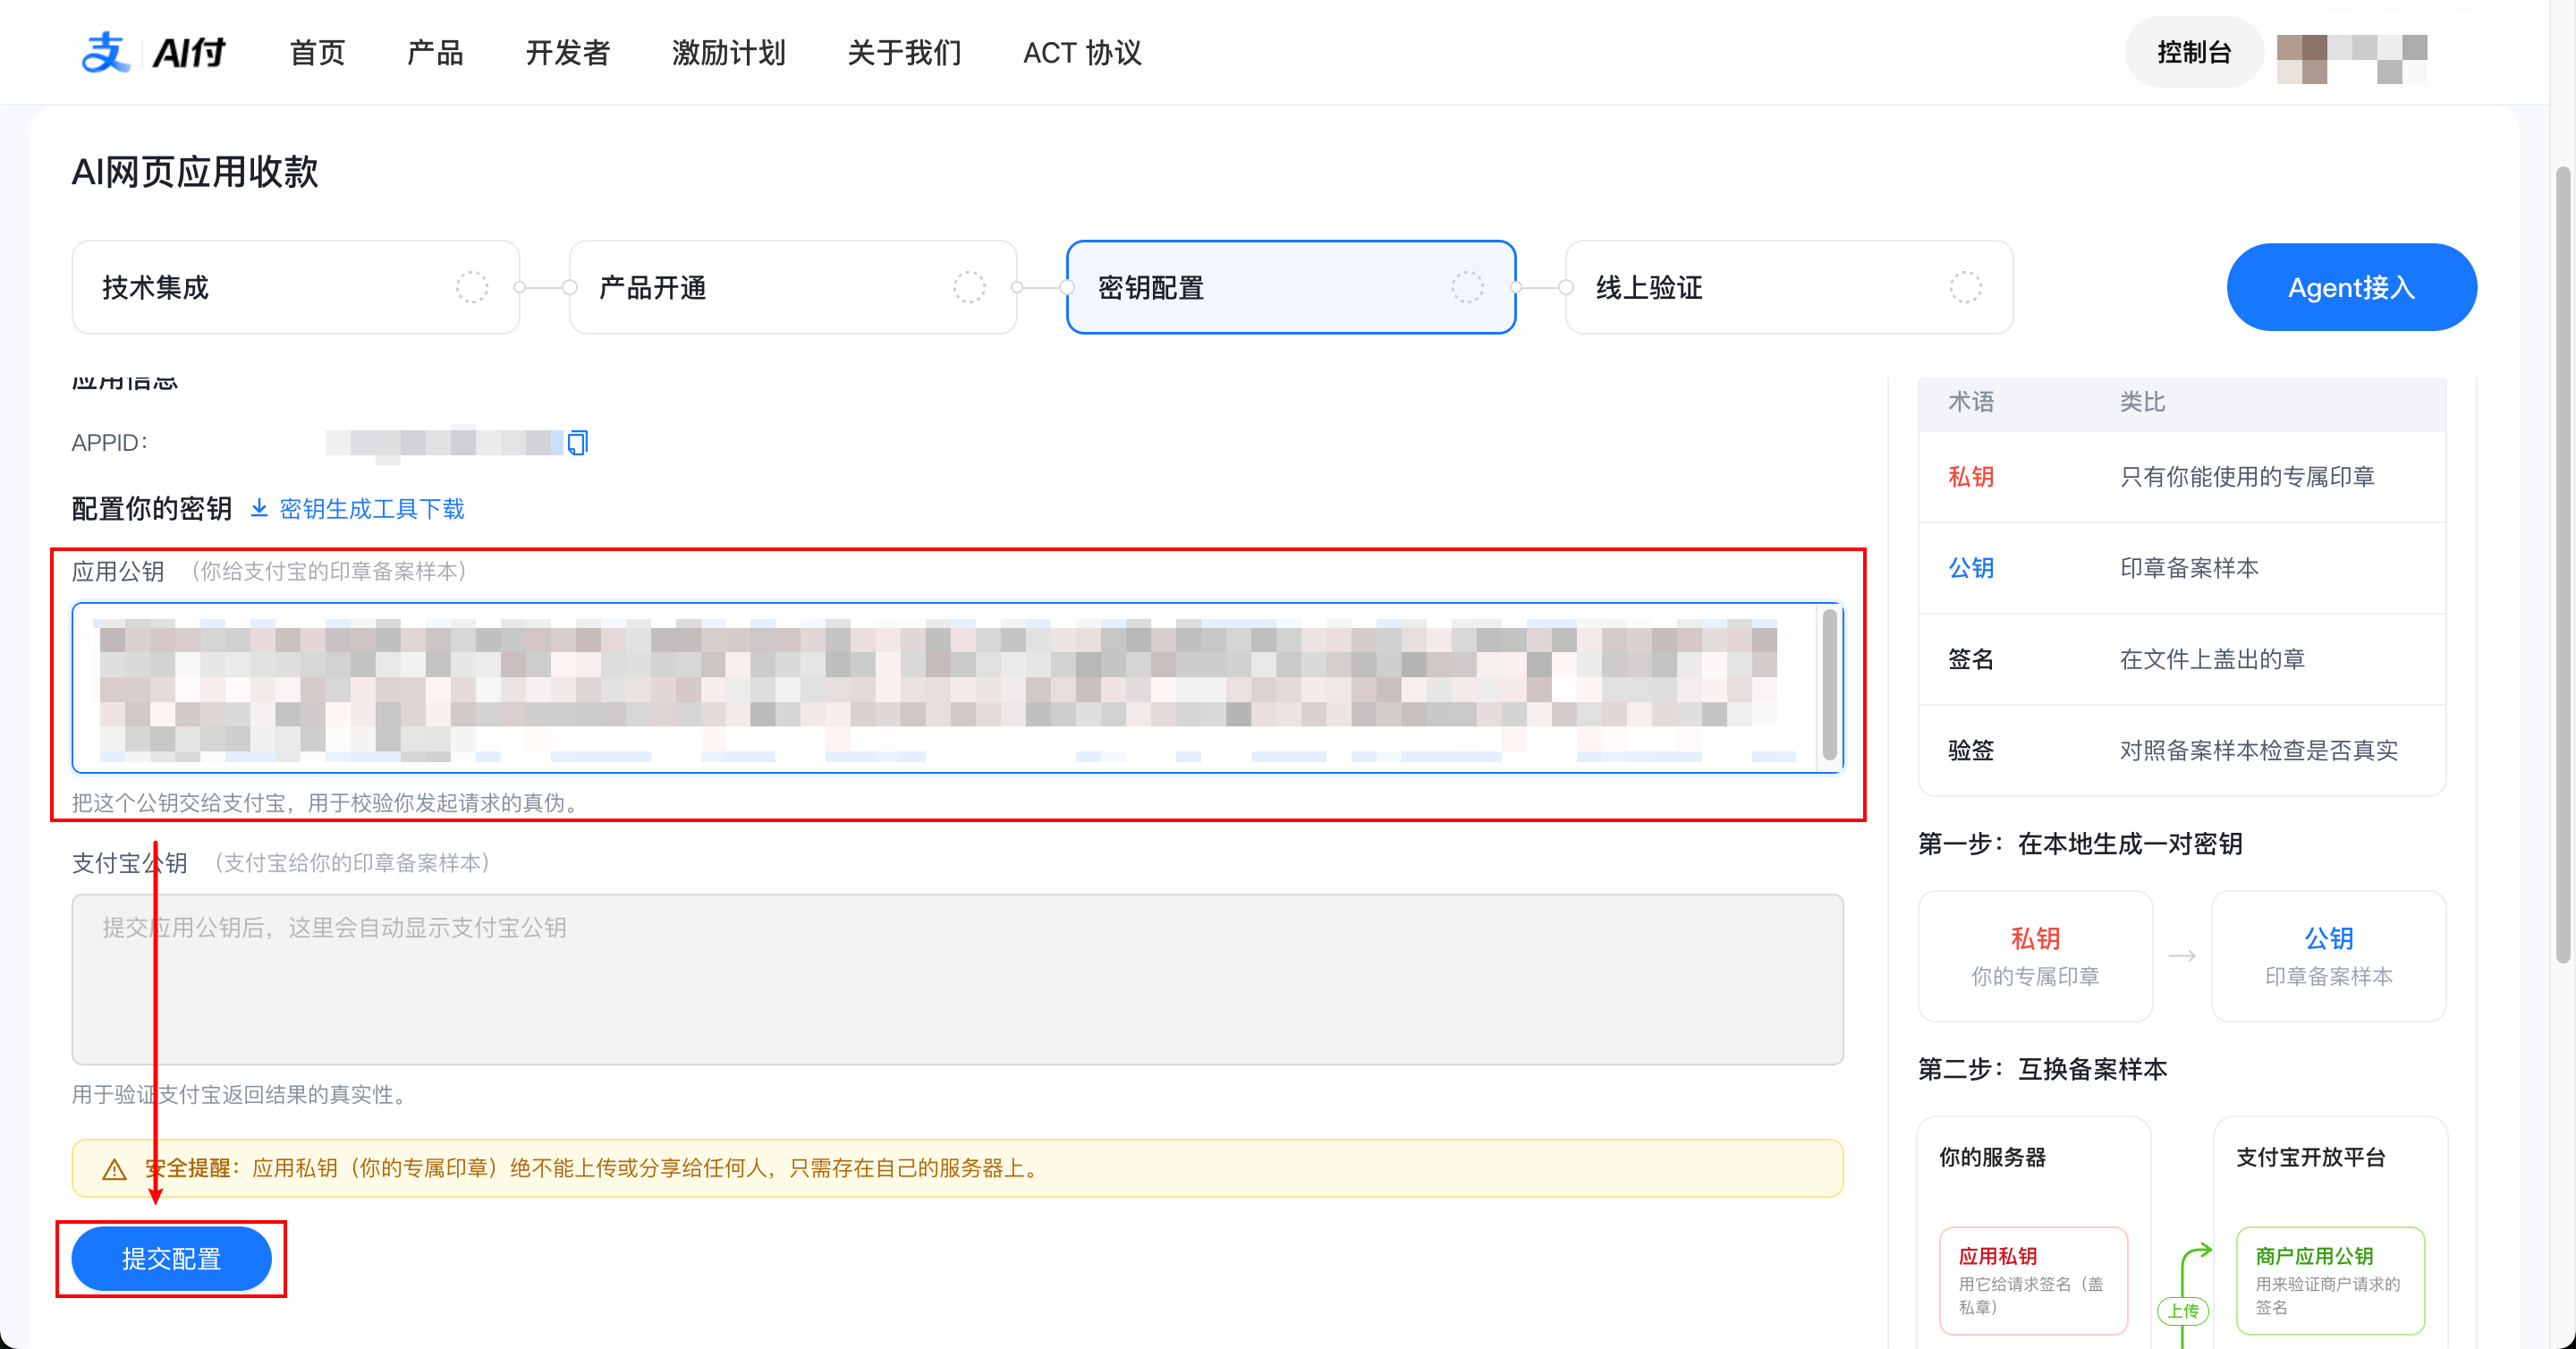Image resolution: width=2576 pixels, height=1349 pixels.
Task: Click the 公钥 印章备案样本 card
Action: tap(2328, 956)
